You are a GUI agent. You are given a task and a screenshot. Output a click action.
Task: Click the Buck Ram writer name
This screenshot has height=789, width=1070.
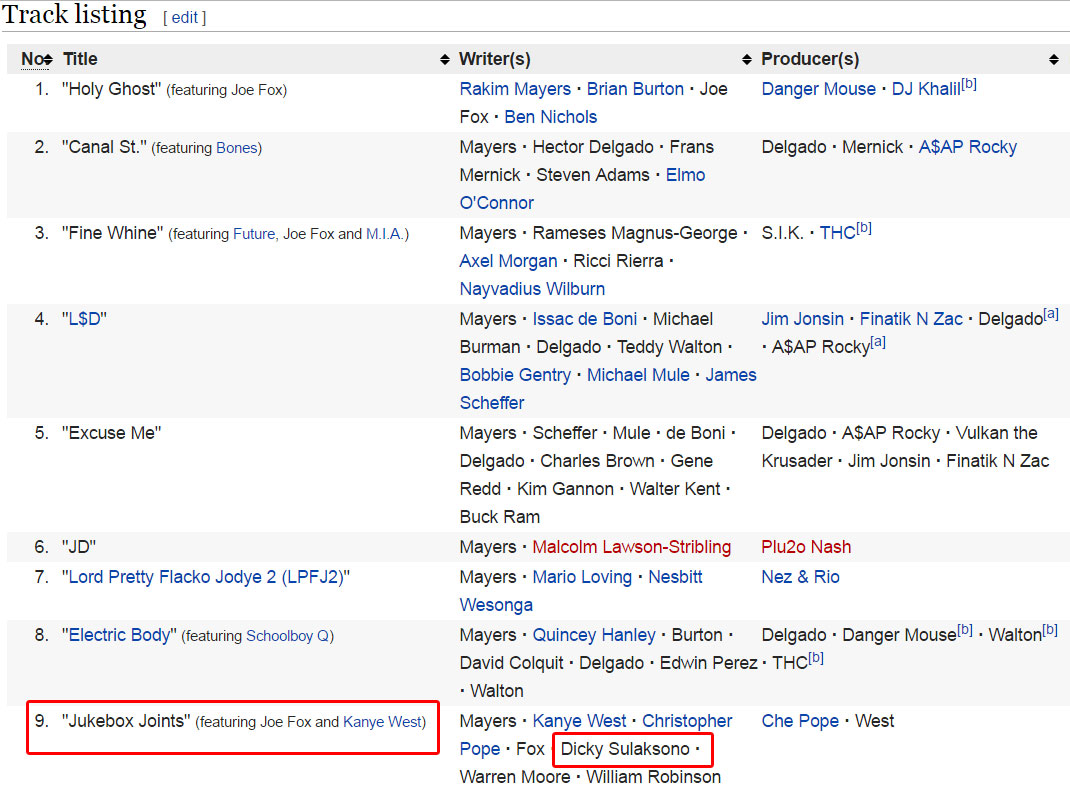[x=500, y=517]
